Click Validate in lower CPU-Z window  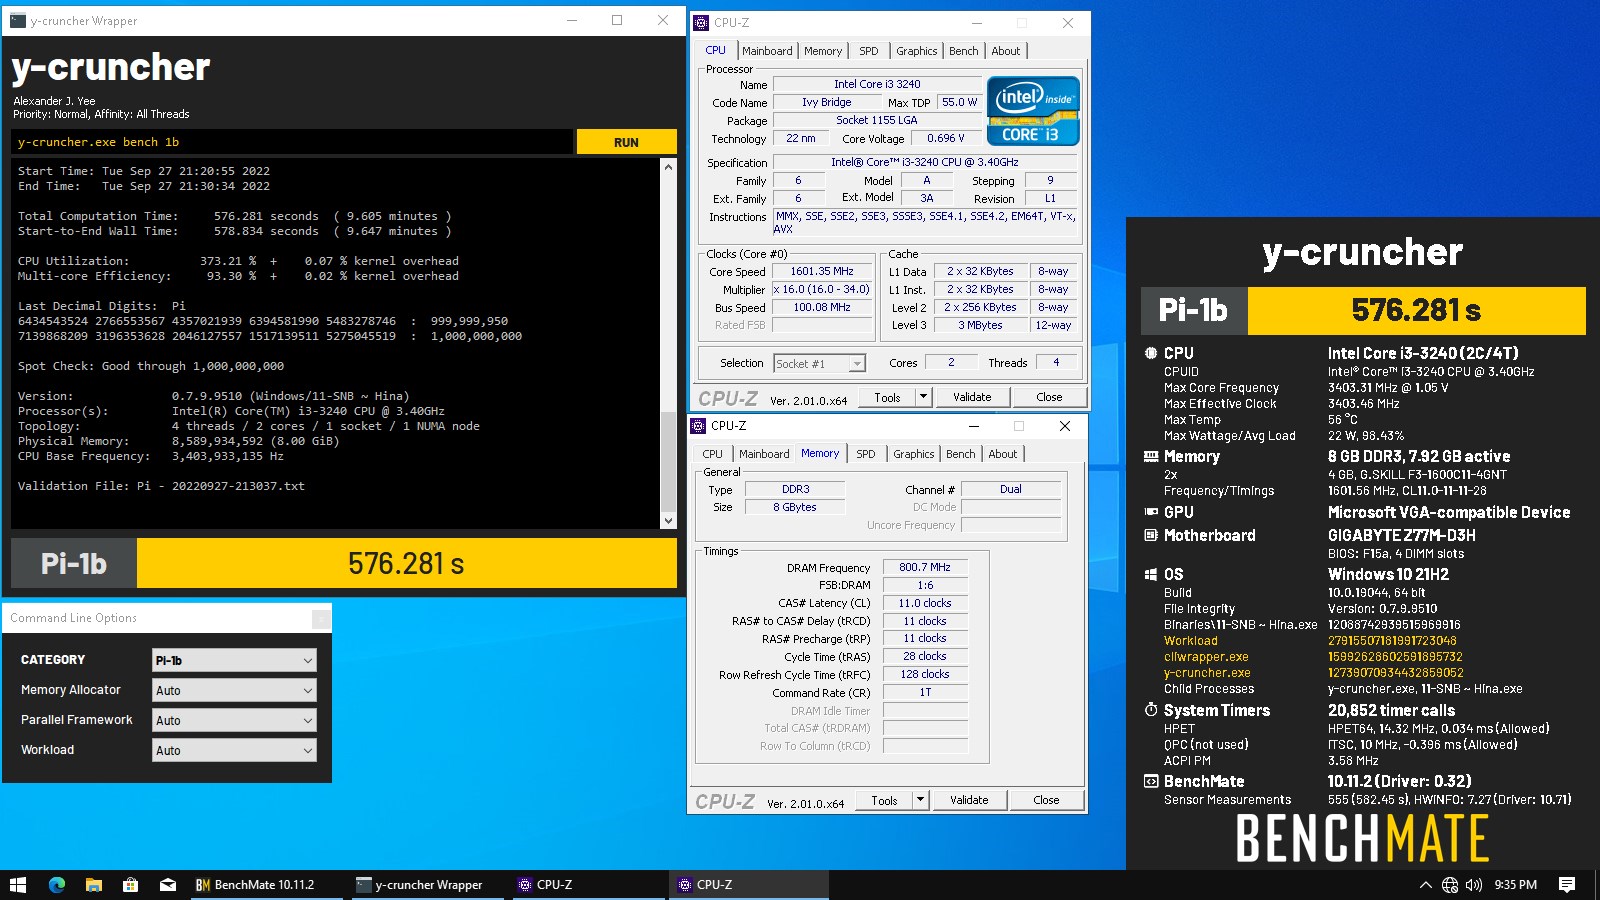[969, 800]
